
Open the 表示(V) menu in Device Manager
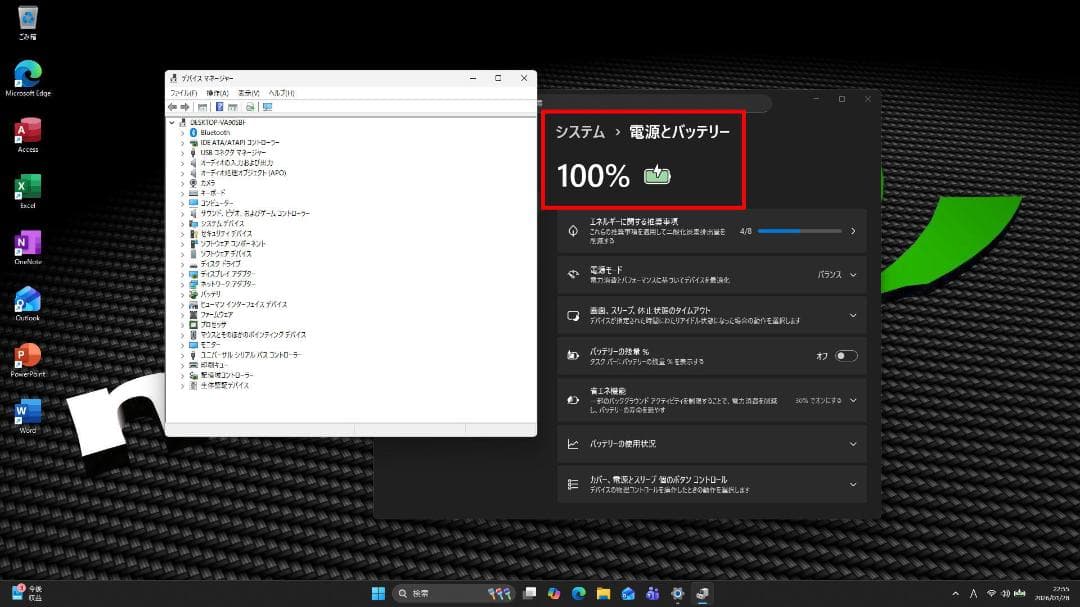tap(251, 93)
